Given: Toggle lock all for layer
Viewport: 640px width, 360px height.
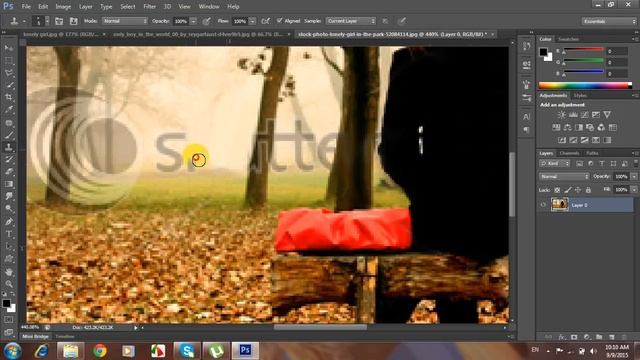Looking at the screenshot, I should click(x=588, y=190).
